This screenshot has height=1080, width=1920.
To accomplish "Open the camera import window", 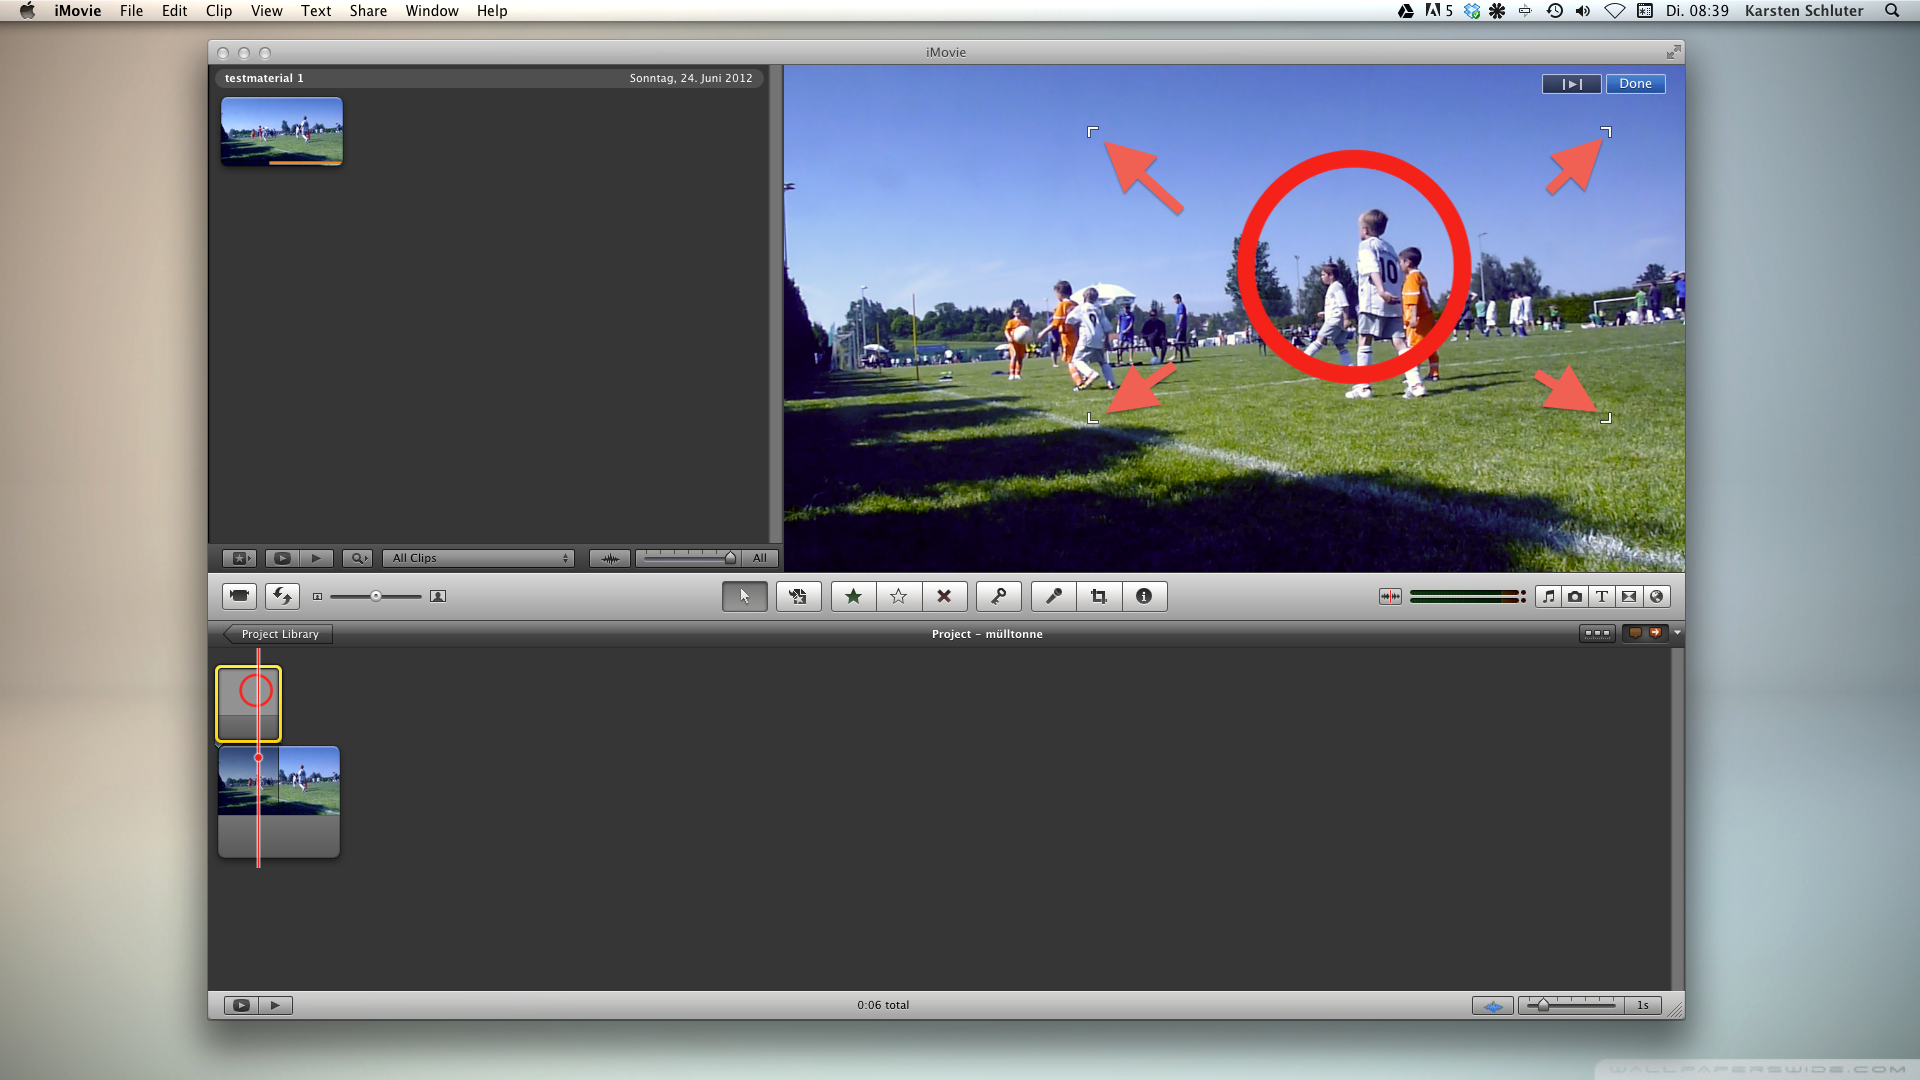I will pyautogui.click(x=239, y=596).
